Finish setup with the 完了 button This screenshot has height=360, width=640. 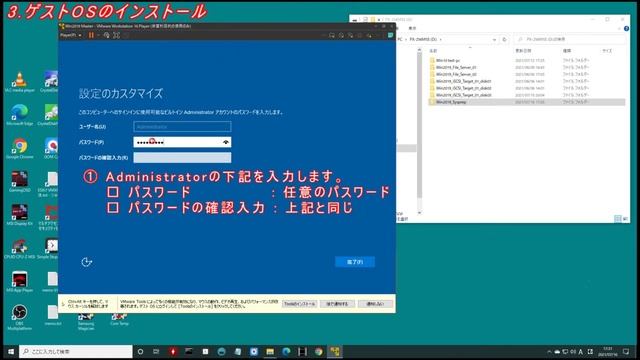[x=355, y=262]
